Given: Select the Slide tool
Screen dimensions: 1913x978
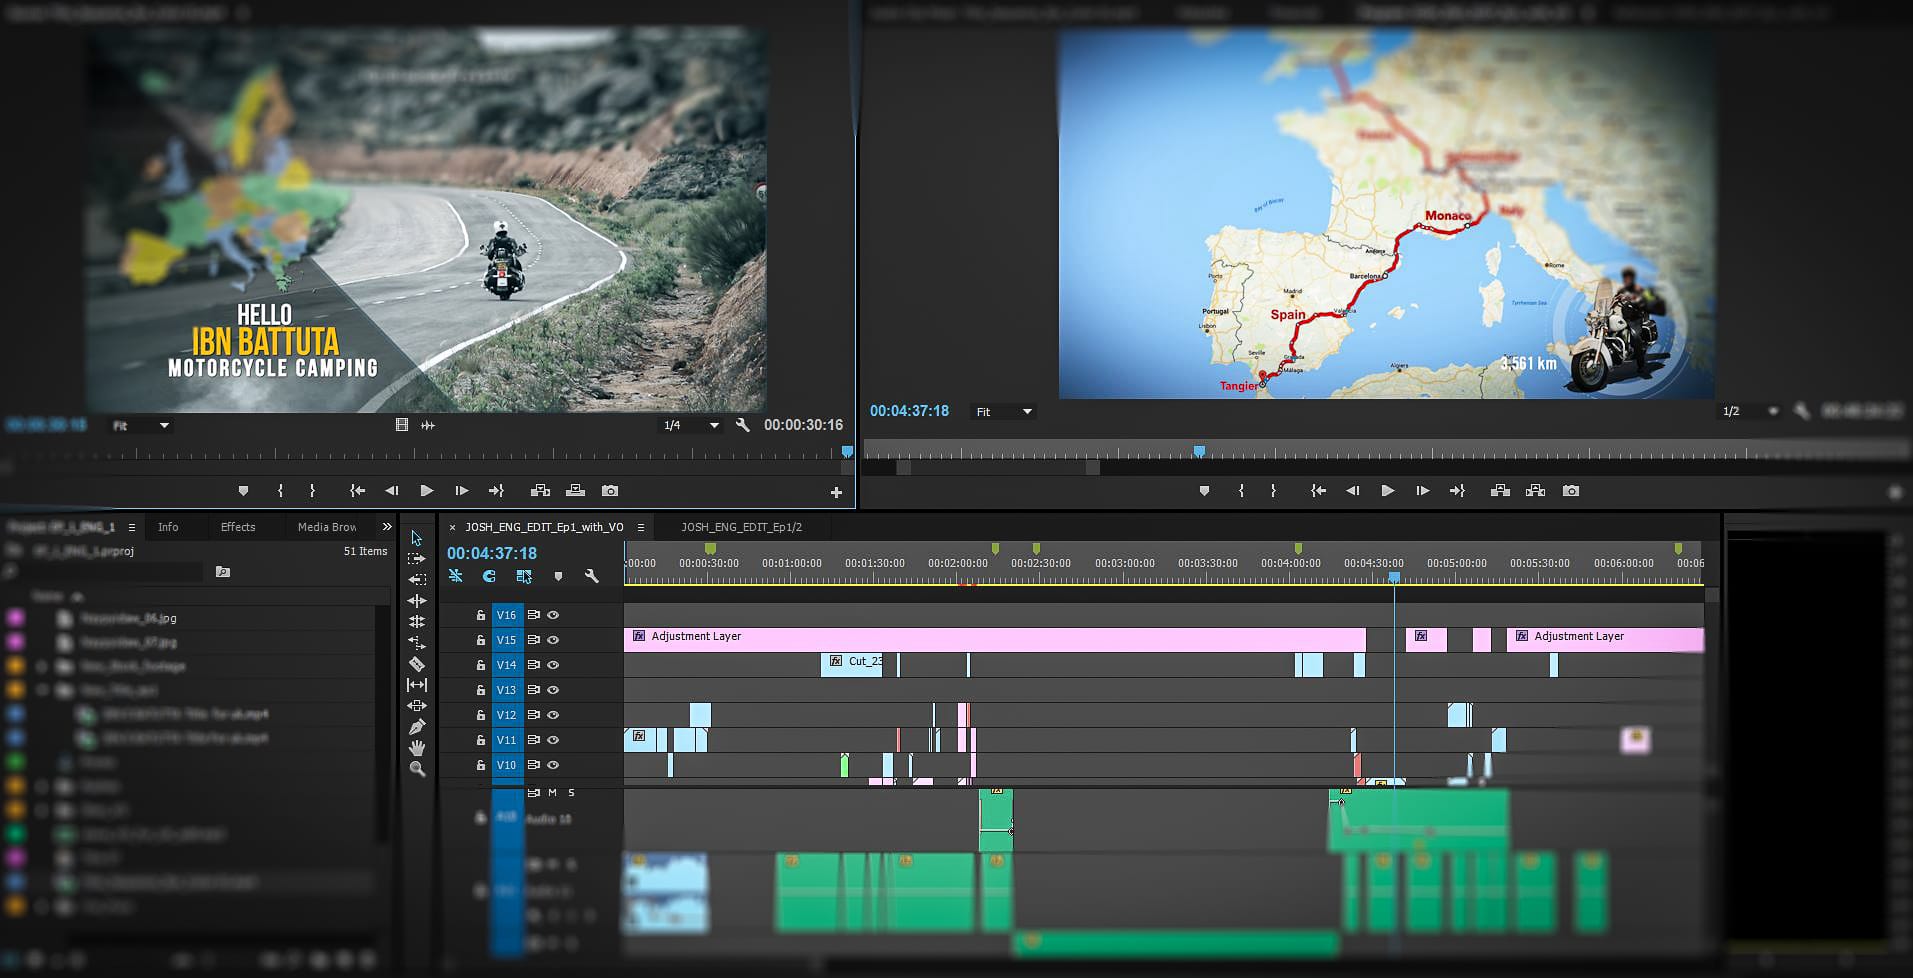Looking at the screenshot, I should point(417,706).
